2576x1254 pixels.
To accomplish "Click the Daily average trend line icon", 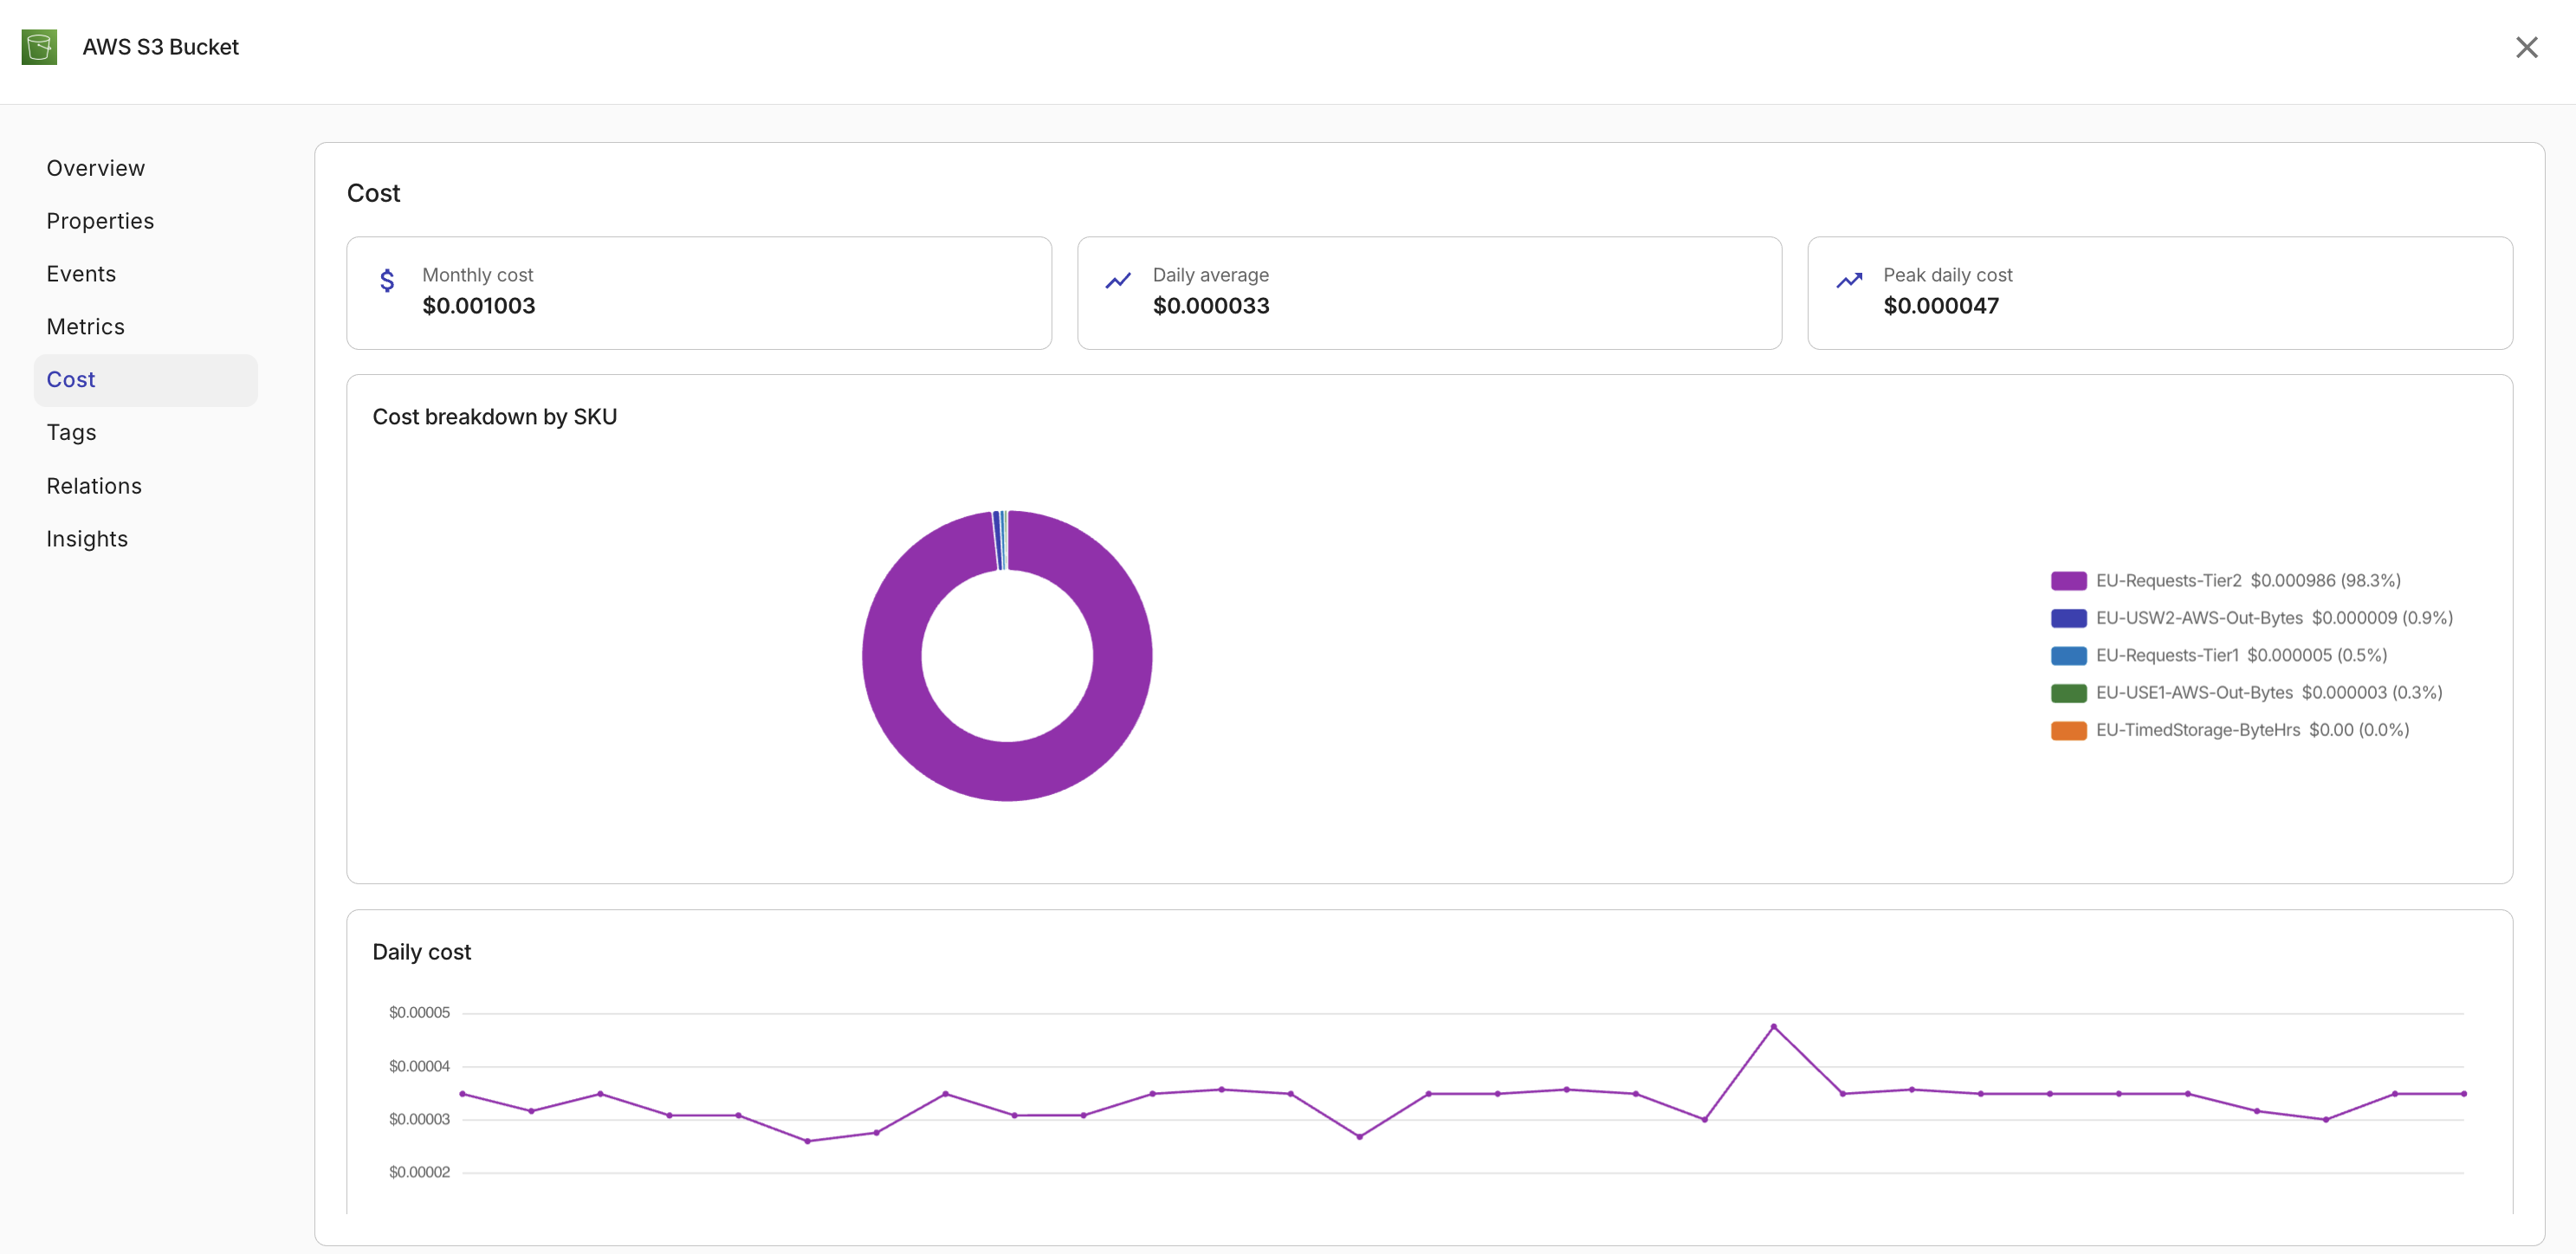I will click(x=1118, y=280).
